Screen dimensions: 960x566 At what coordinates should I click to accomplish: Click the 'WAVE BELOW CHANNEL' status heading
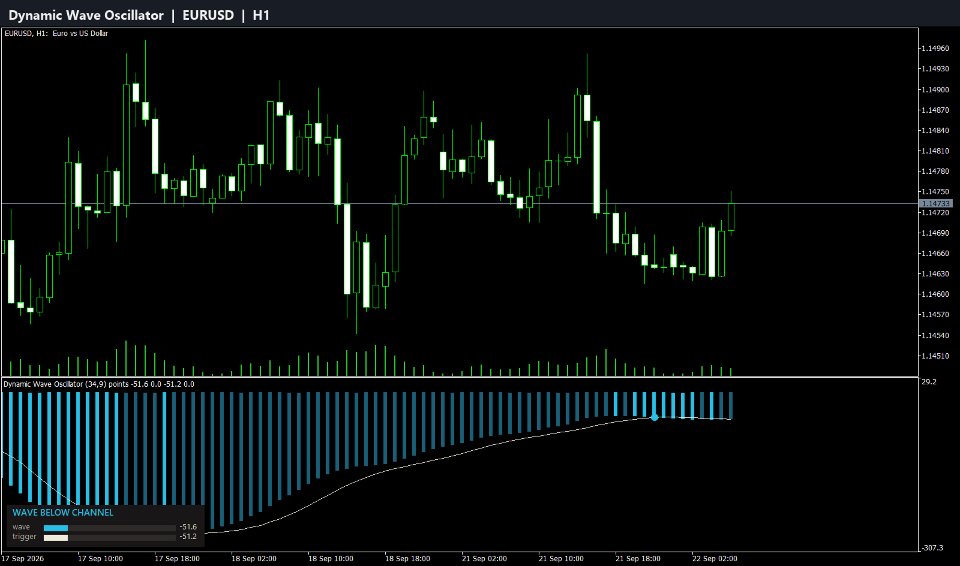(63, 513)
